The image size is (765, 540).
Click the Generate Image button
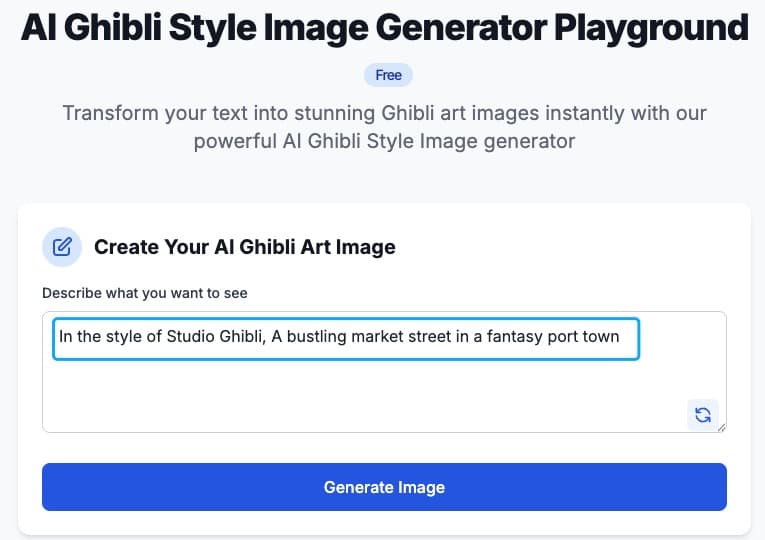(384, 487)
